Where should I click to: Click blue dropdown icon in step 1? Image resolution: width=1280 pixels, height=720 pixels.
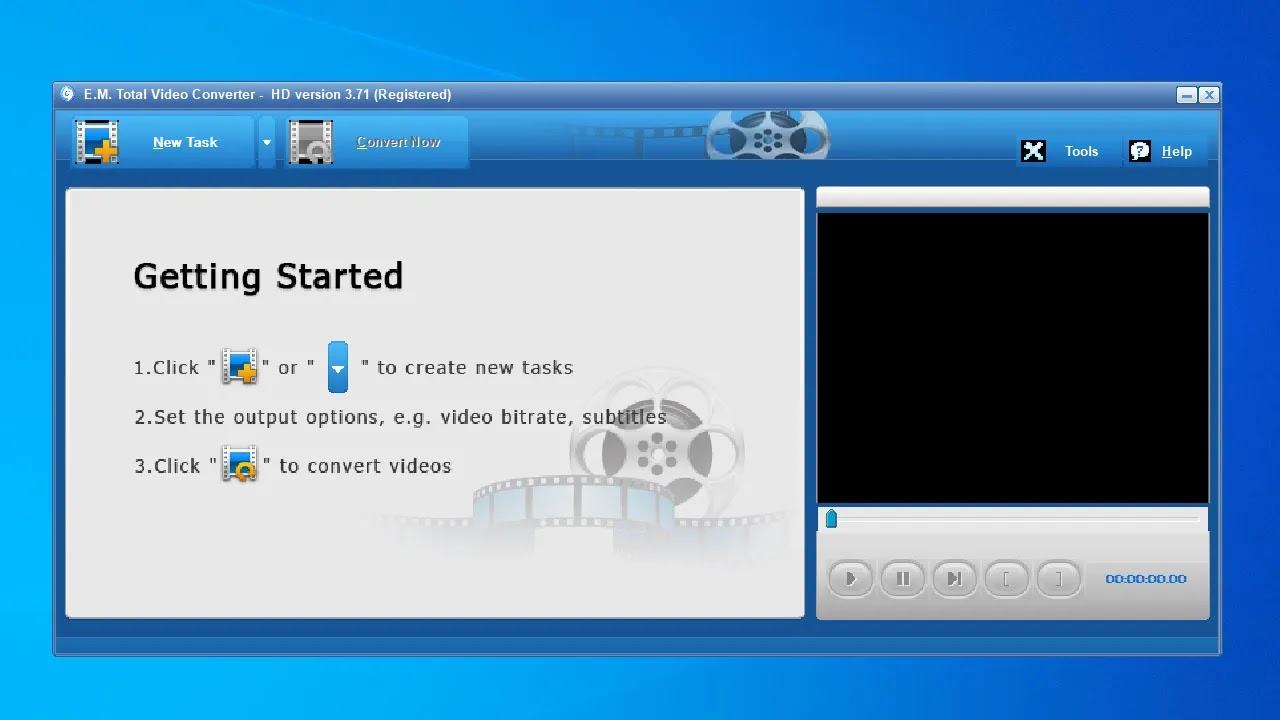point(338,367)
